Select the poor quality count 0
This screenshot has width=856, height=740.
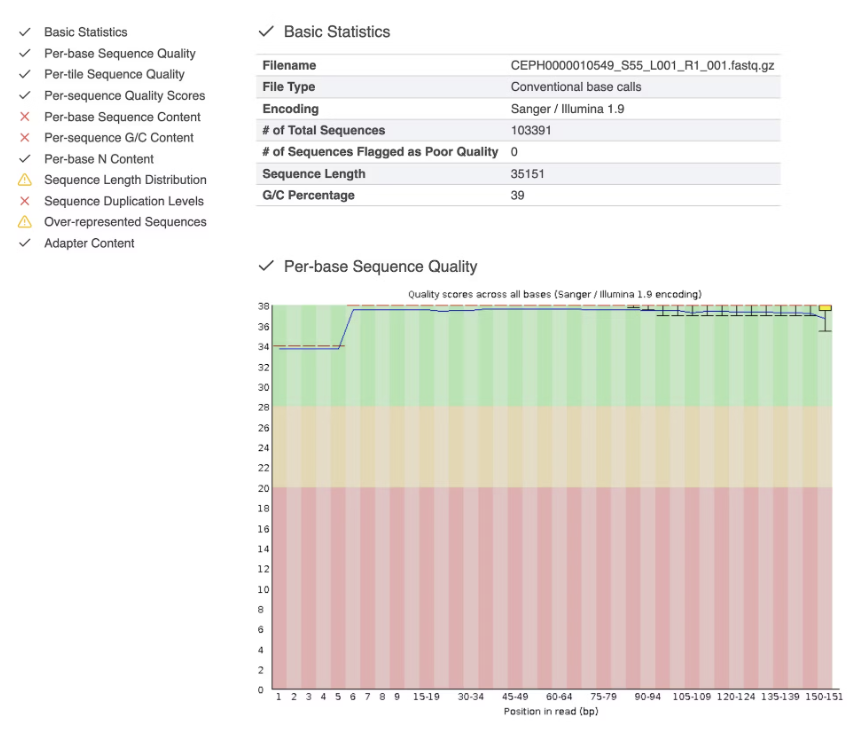pos(514,152)
